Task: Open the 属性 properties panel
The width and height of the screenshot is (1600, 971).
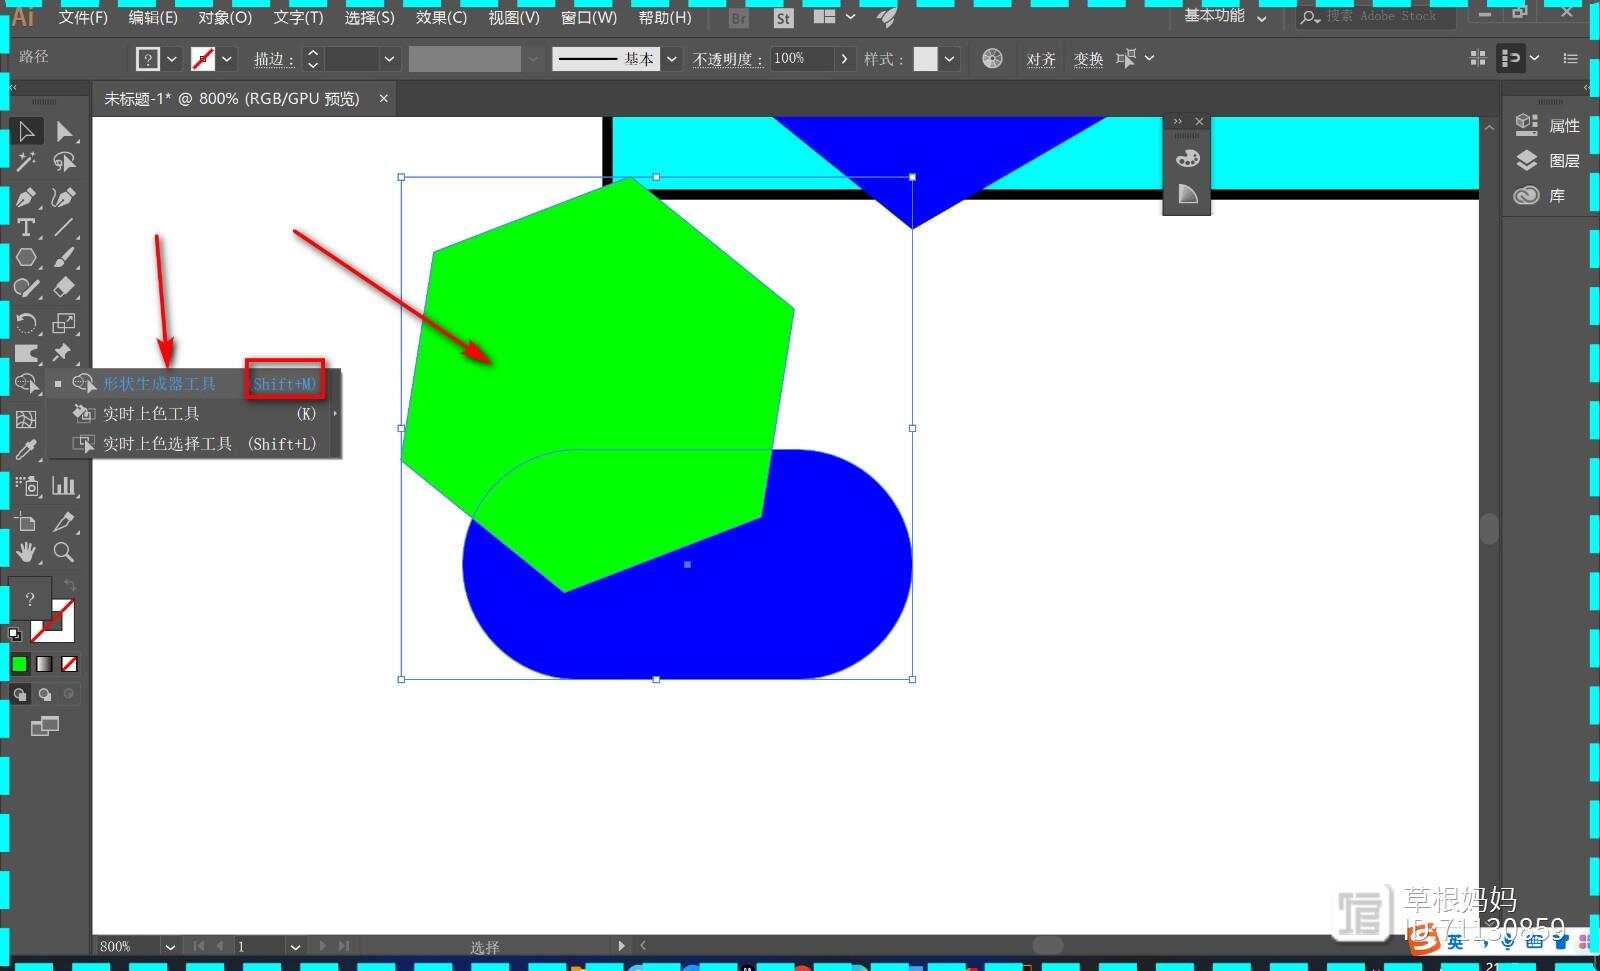Action: pyautogui.click(x=1548, y=125)
